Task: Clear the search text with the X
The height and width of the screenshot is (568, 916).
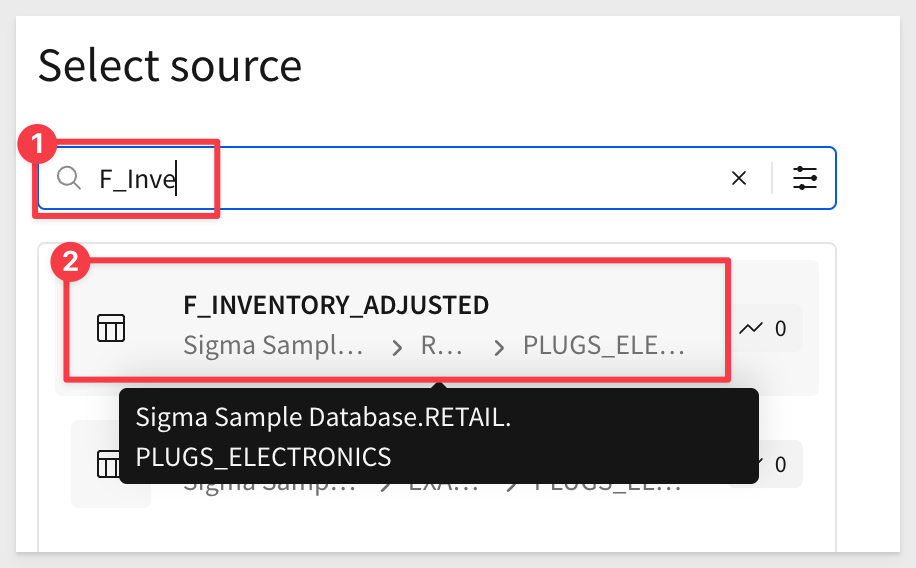Action: click(x=739, y=178)
